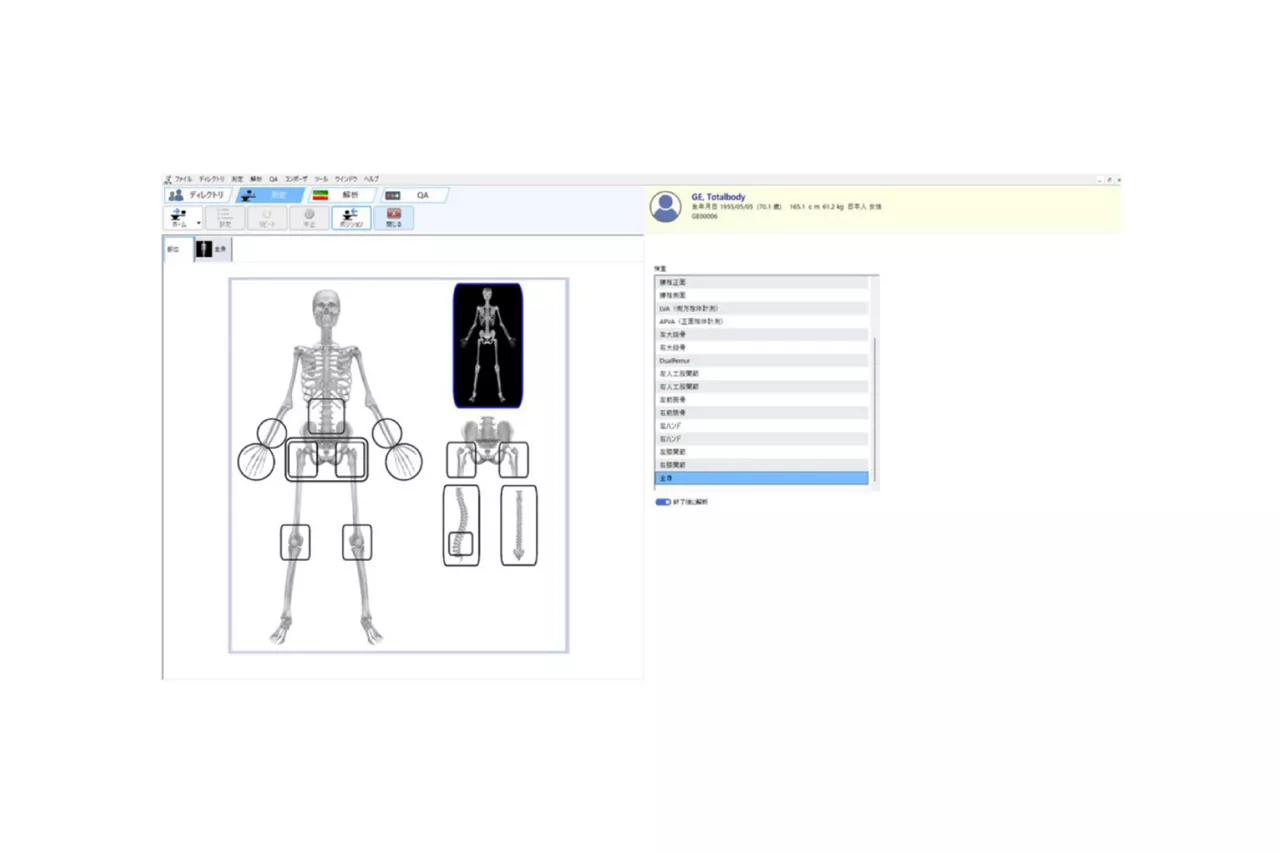Select the forearm circle on skeleton's left-side arm
This screenshot has width=1280, height=854.
272,433
